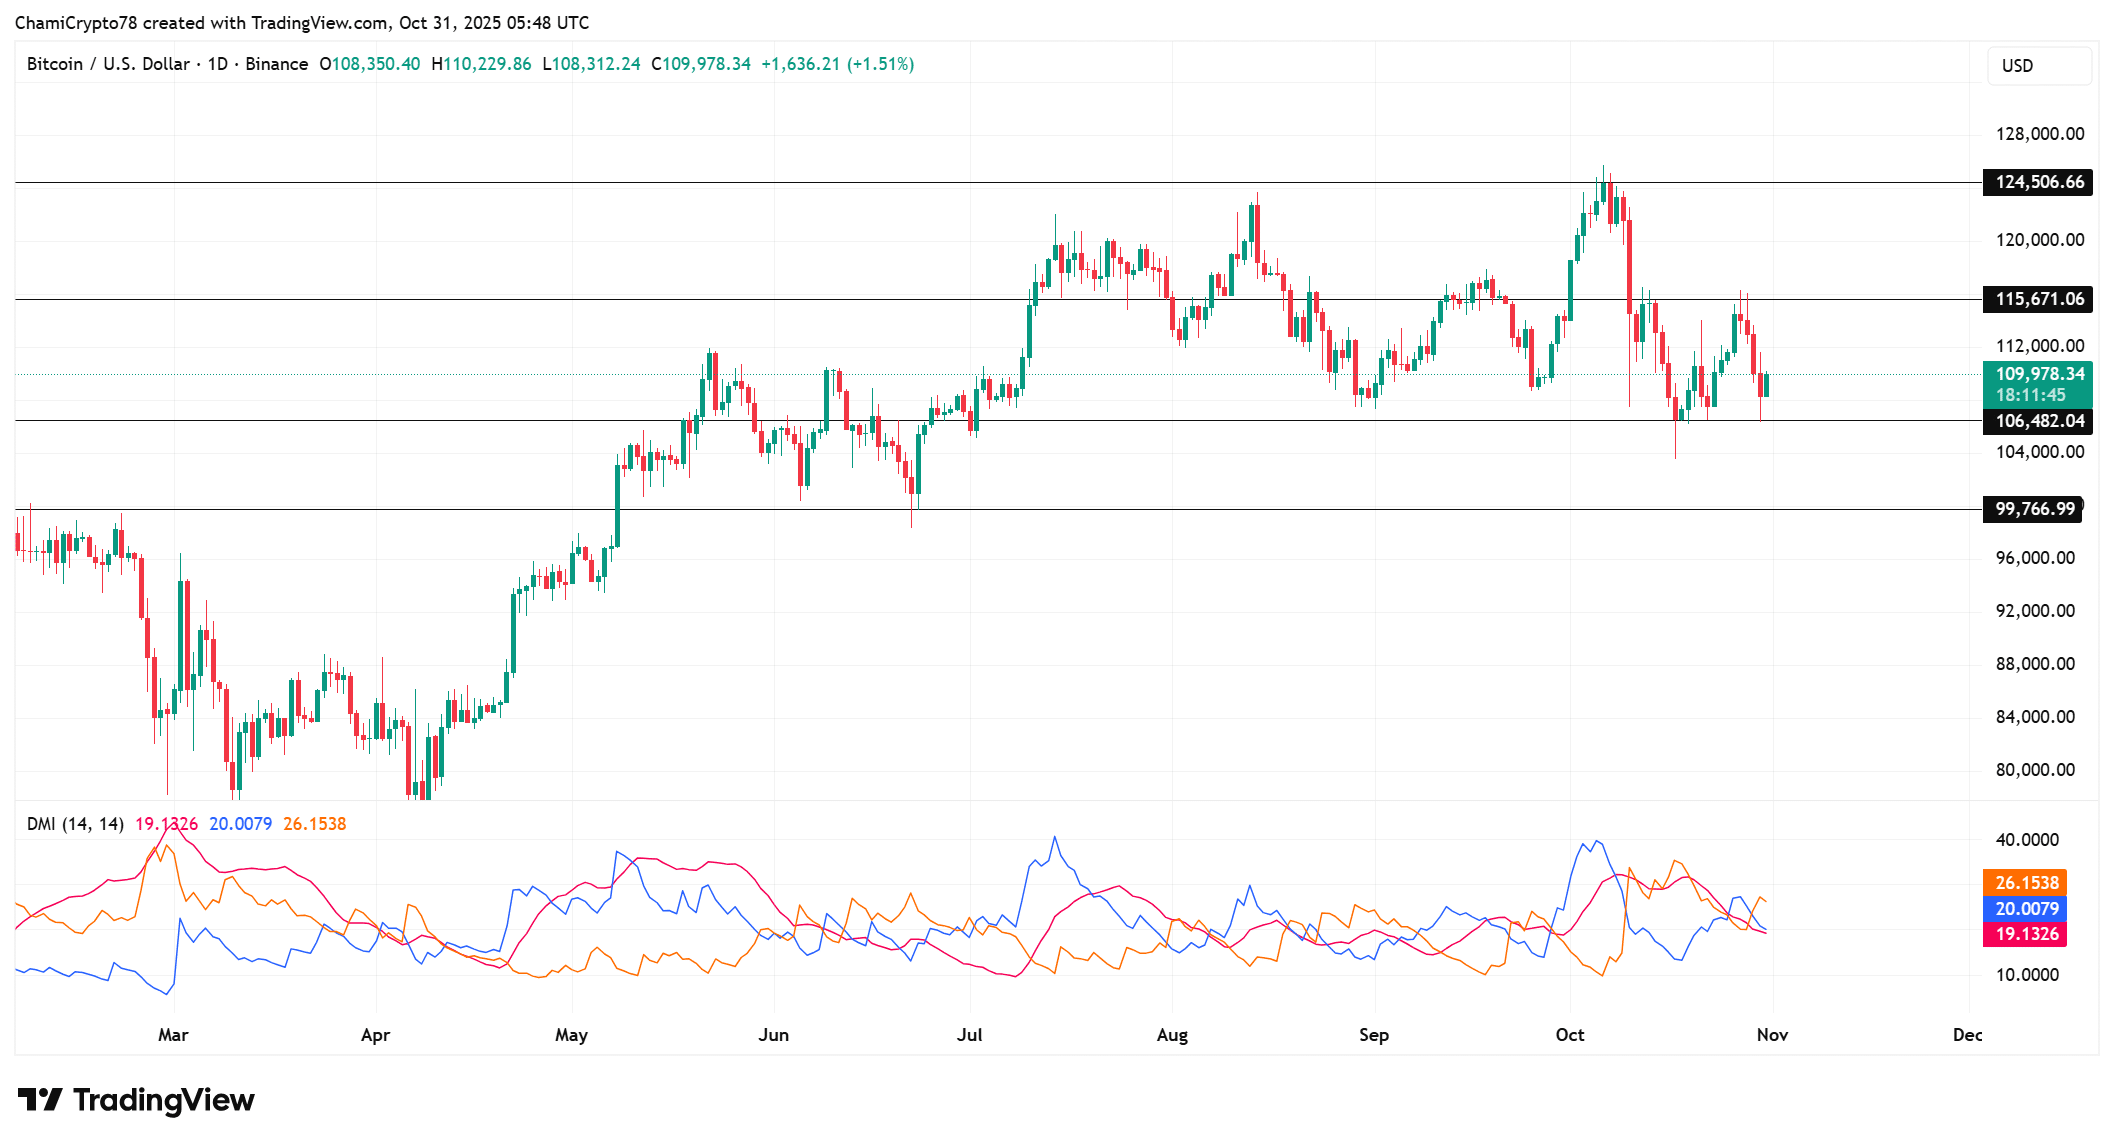The height and width of the screenshot is (1145, 2114).
Task: Click the Oct label on time axis
Action: click(1569, 1035)
